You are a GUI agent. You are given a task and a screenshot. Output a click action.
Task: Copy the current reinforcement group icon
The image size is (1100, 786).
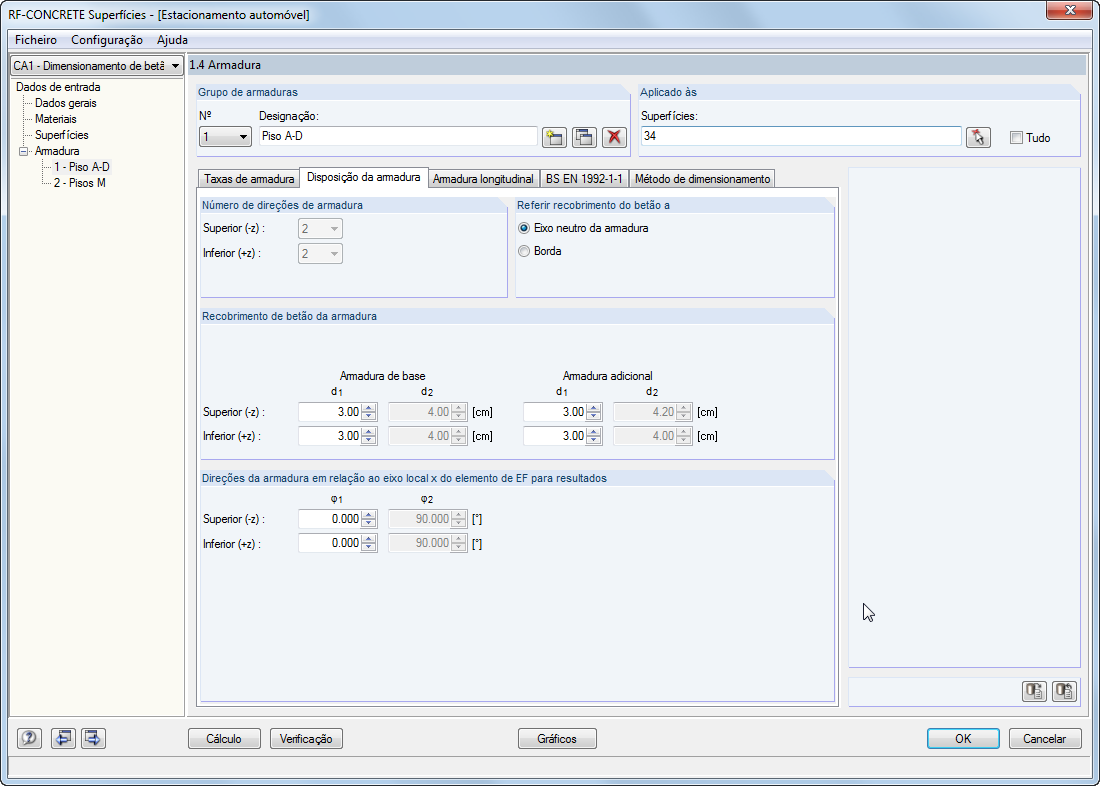coord(584,137)
